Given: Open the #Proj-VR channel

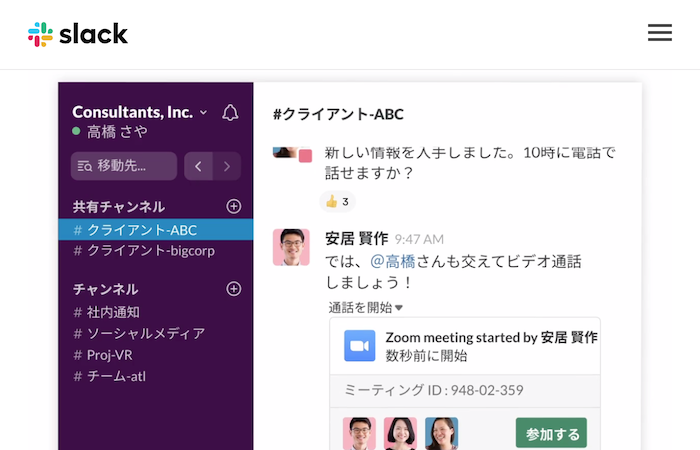Looking at the screenshot, I should (156, 355).
